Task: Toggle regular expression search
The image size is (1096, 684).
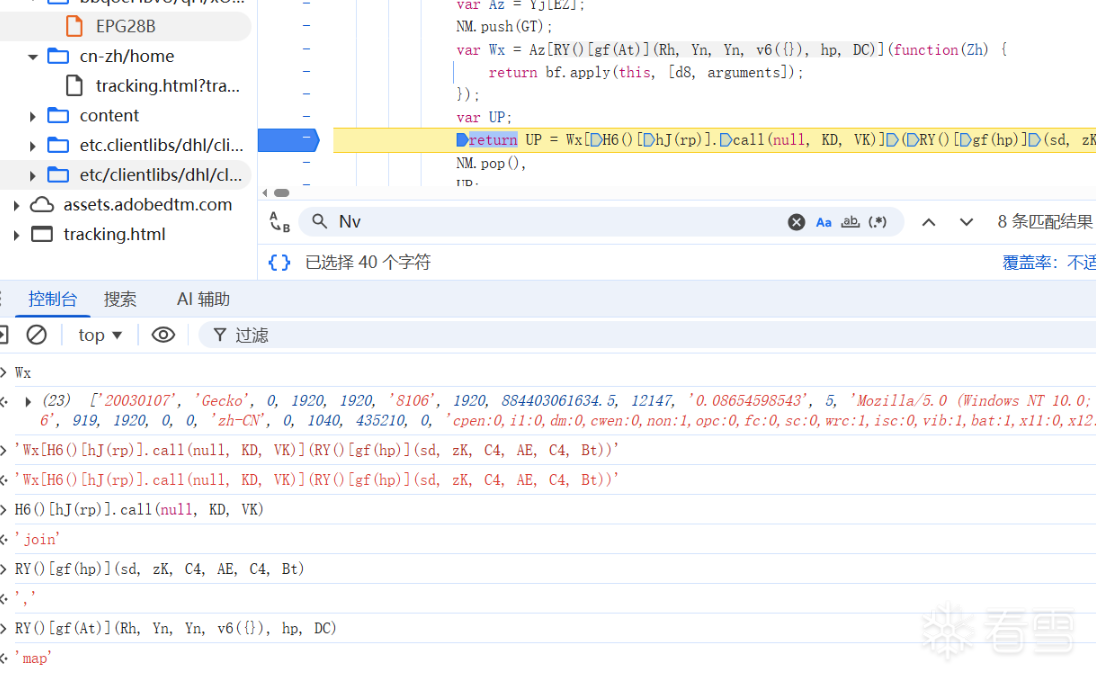Action: pyautogui.click(x=877, y=222)
